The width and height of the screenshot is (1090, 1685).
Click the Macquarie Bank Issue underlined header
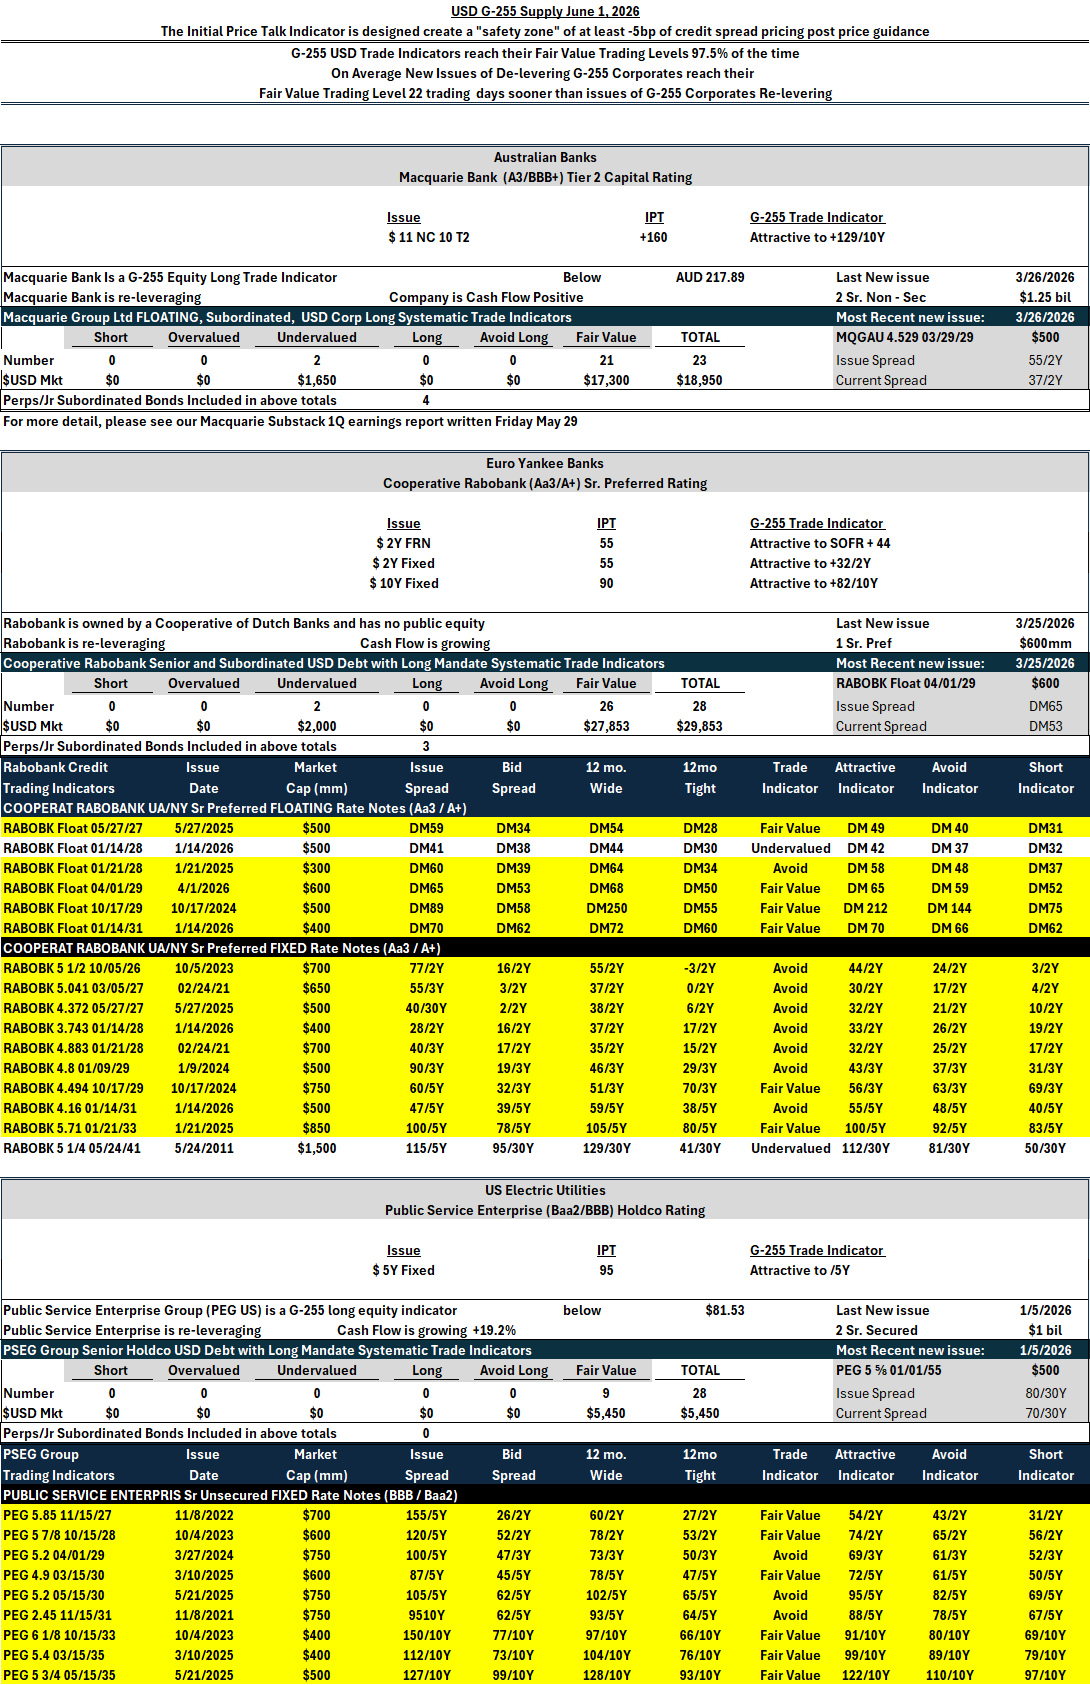[x=404, y=217]
